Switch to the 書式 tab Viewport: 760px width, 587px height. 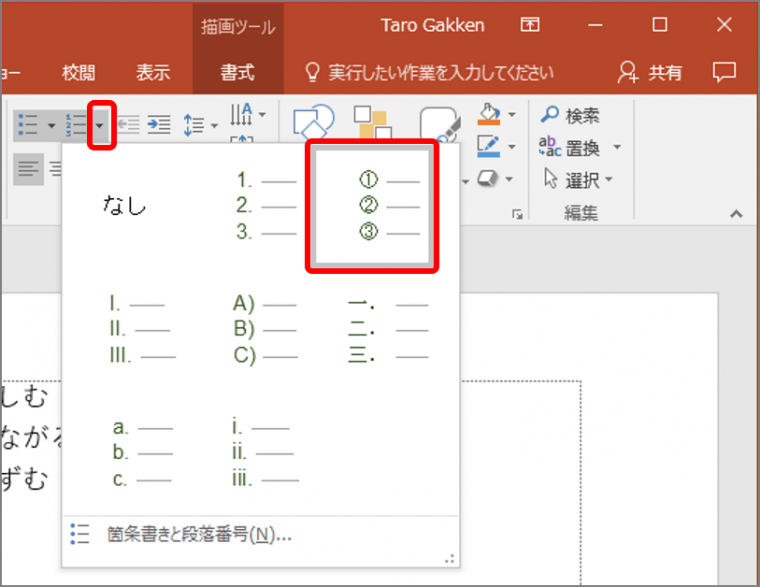click(238, 73)
